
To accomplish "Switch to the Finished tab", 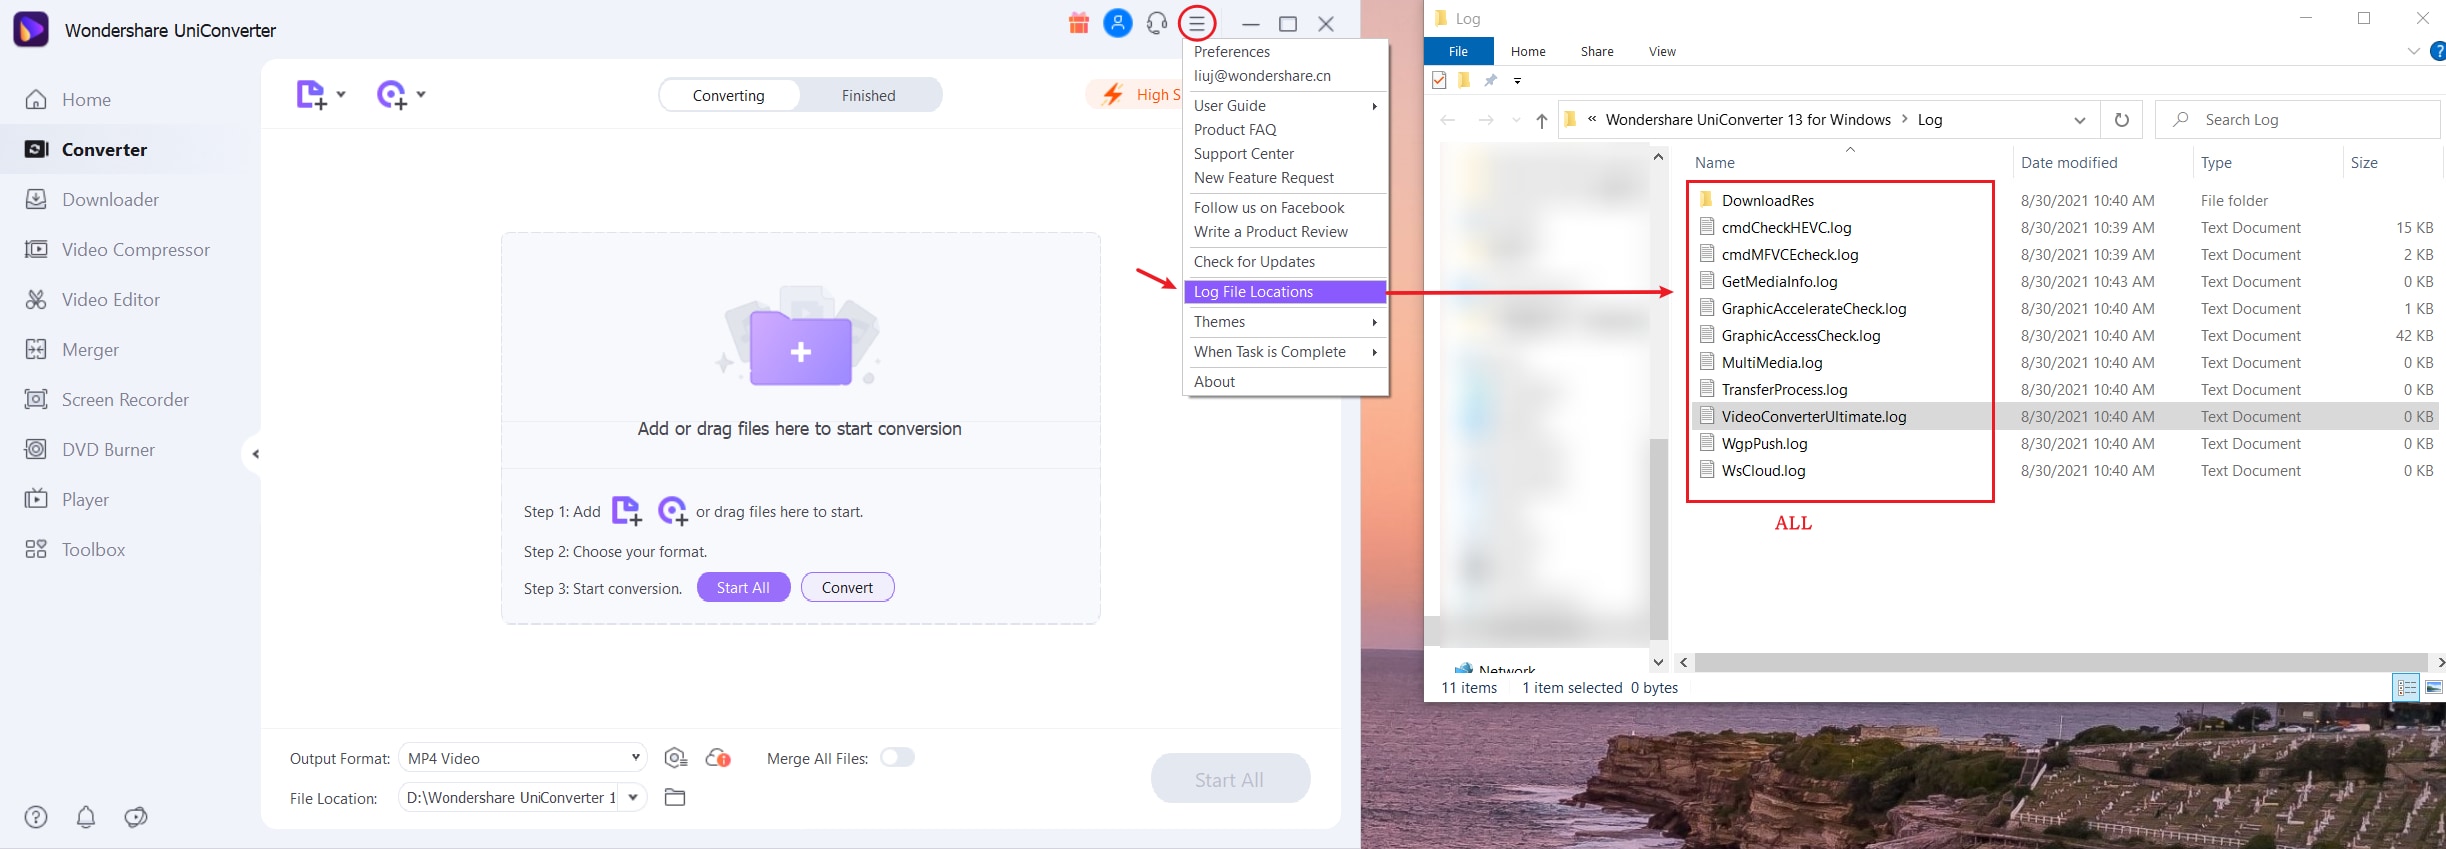I will pos(868,95).
